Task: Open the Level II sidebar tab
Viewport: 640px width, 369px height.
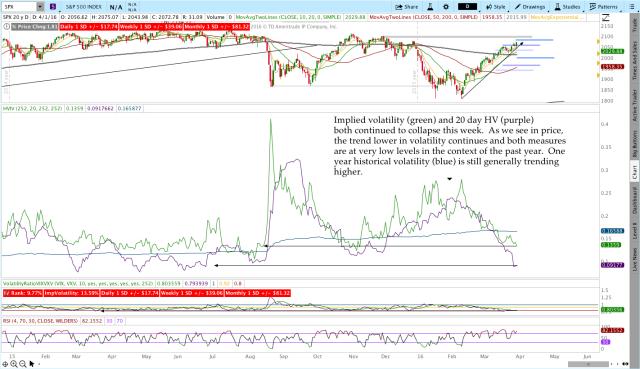Action: [x=635, y=231]
